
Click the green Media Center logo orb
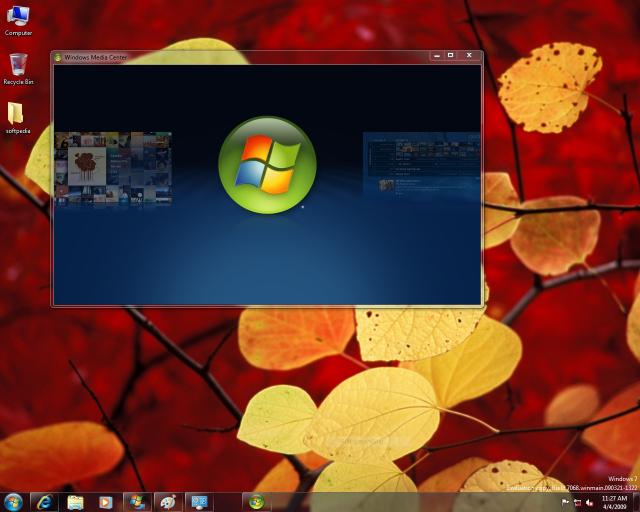click(267, 165)
